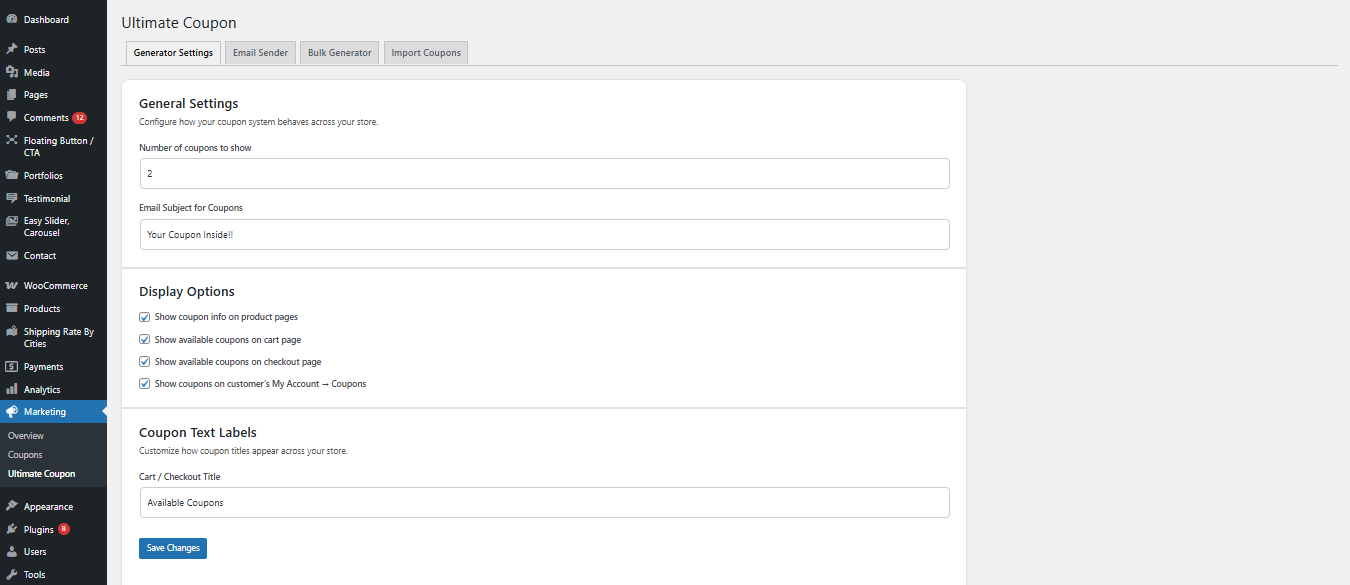Viewport: 1350px width, 585px height.
Task: Click the Analytics bar chart icon
Action: 12,389
